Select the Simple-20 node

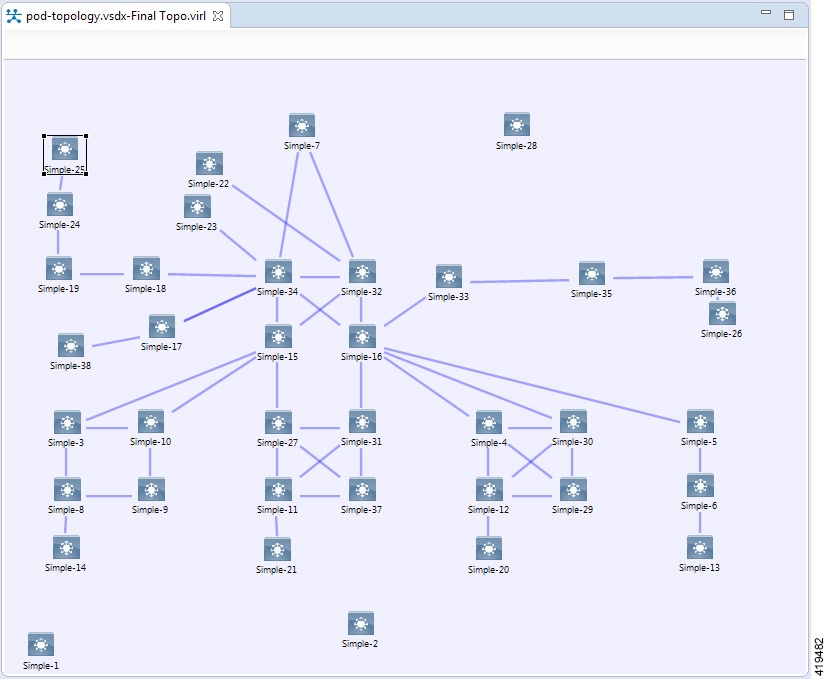(x=487, y=547)
